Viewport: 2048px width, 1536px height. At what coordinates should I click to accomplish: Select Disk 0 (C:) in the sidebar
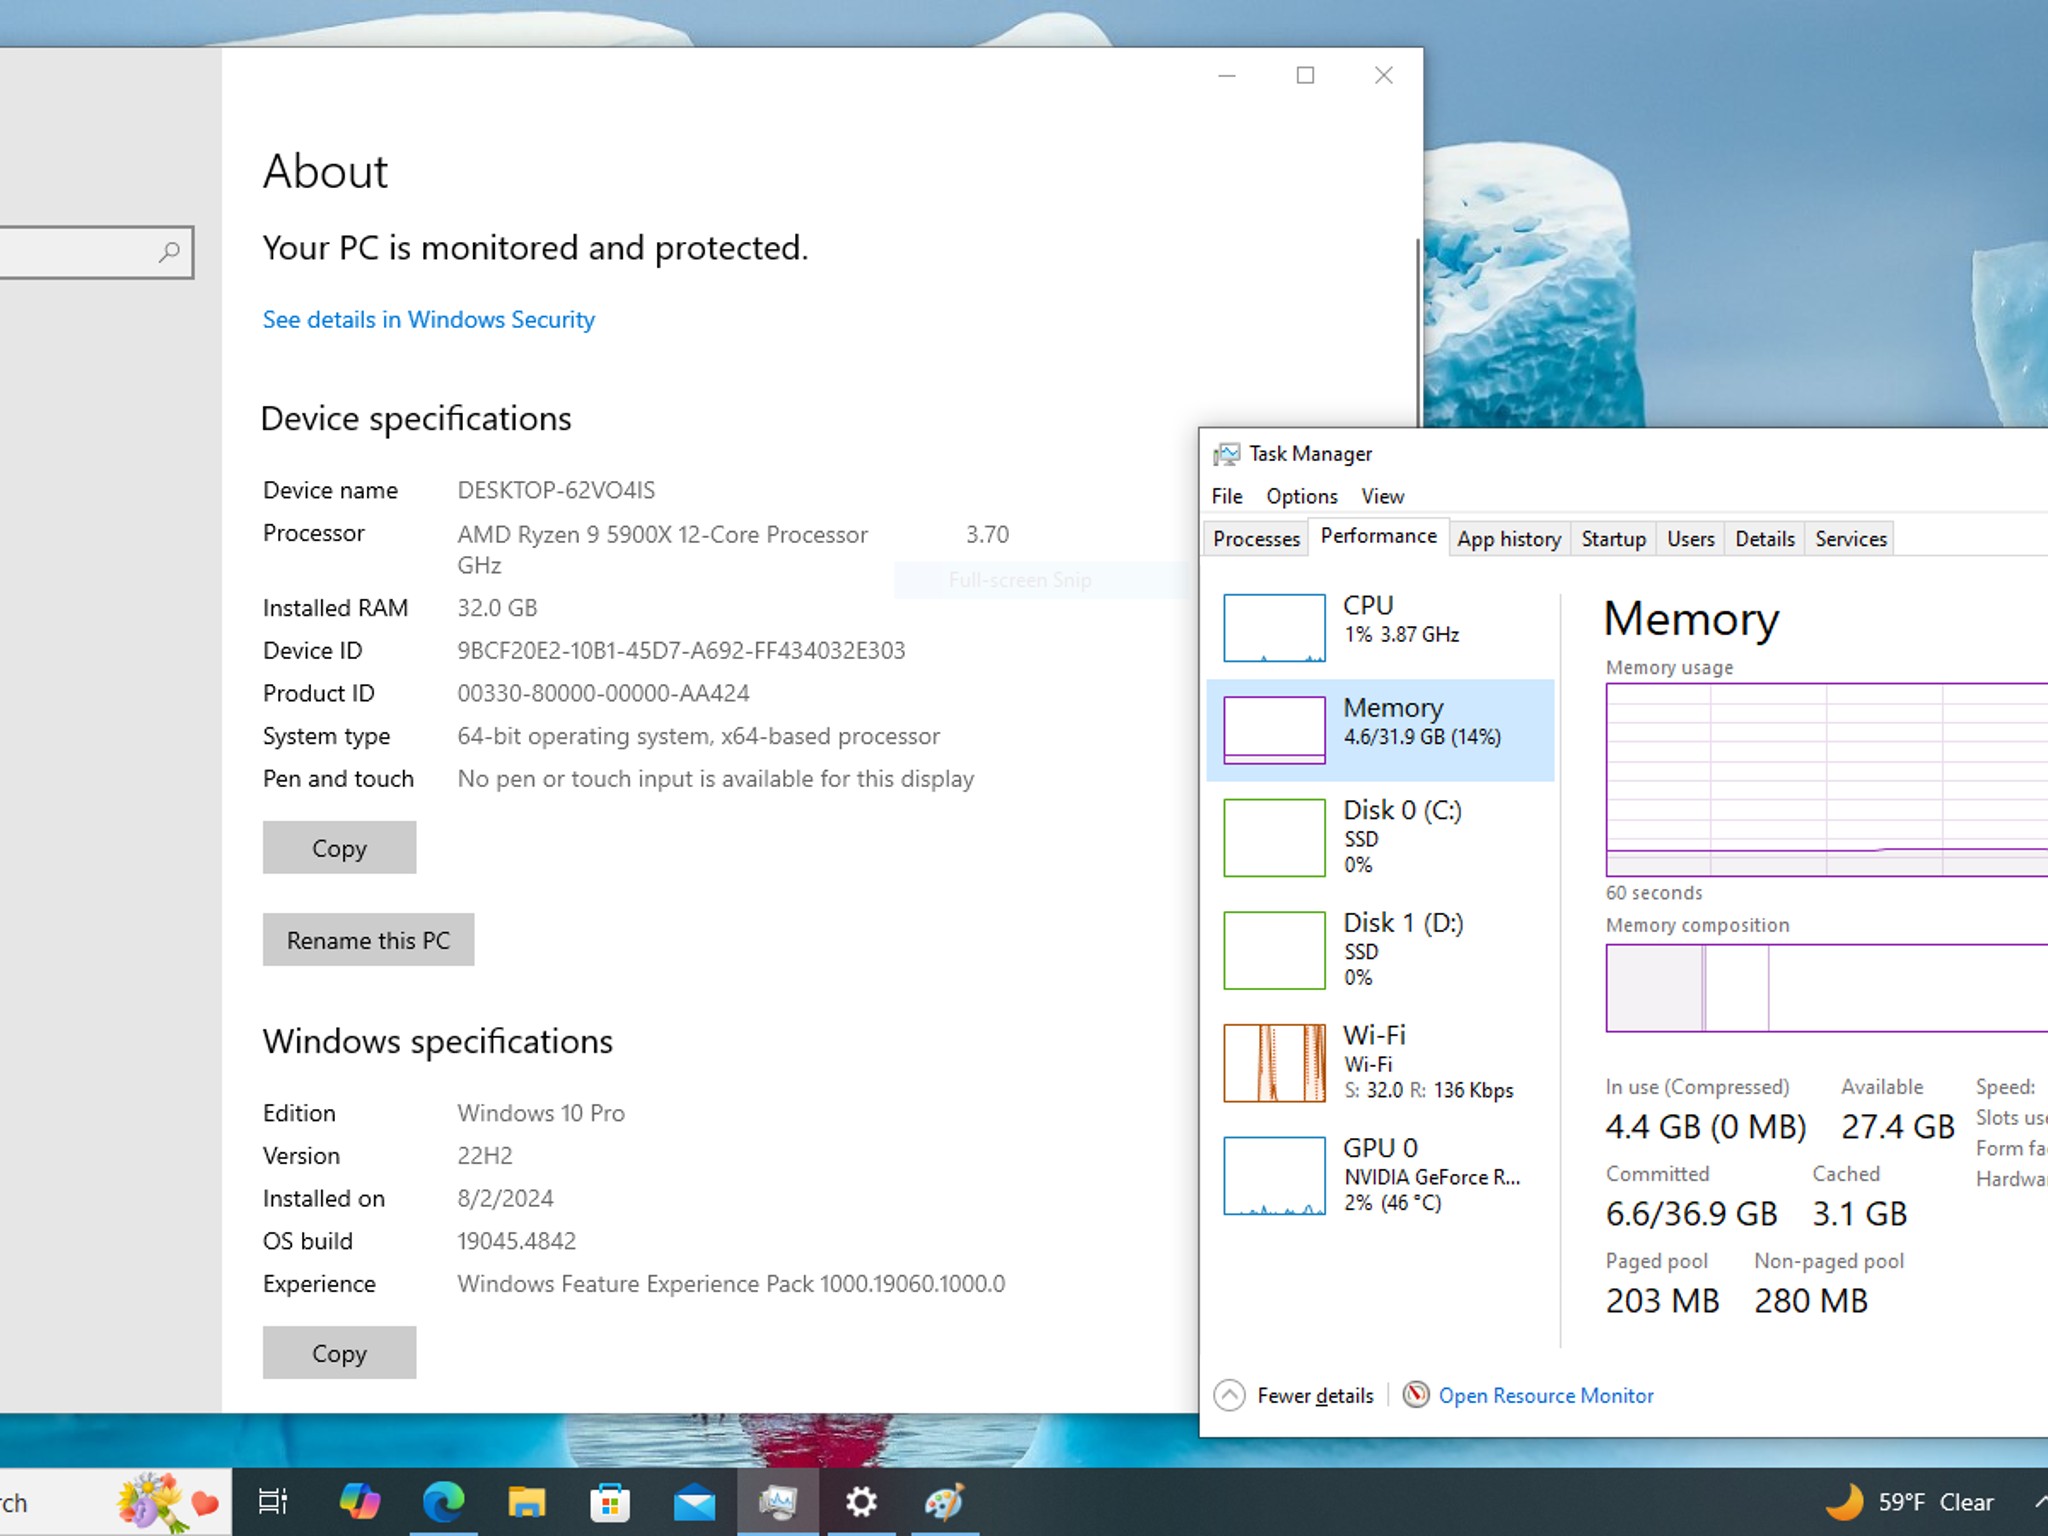coord(1381,837)
